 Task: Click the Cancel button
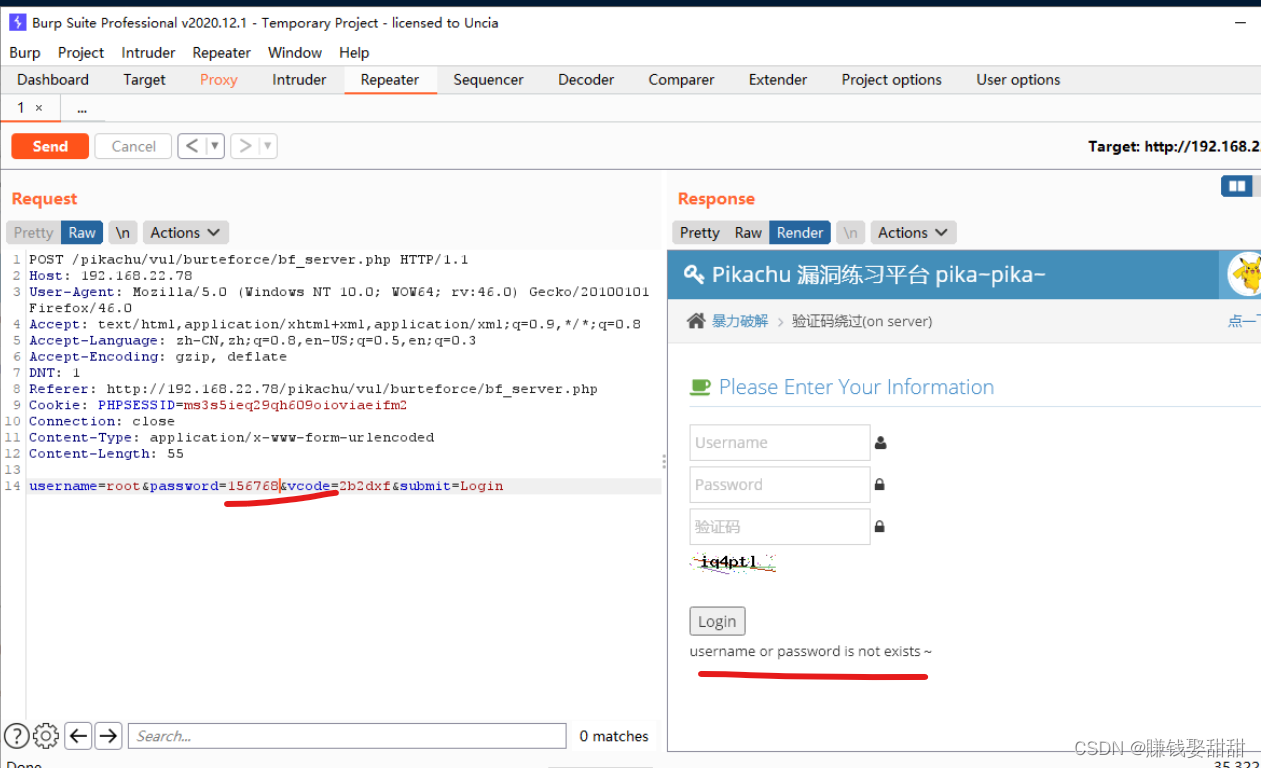coord(133,146)
